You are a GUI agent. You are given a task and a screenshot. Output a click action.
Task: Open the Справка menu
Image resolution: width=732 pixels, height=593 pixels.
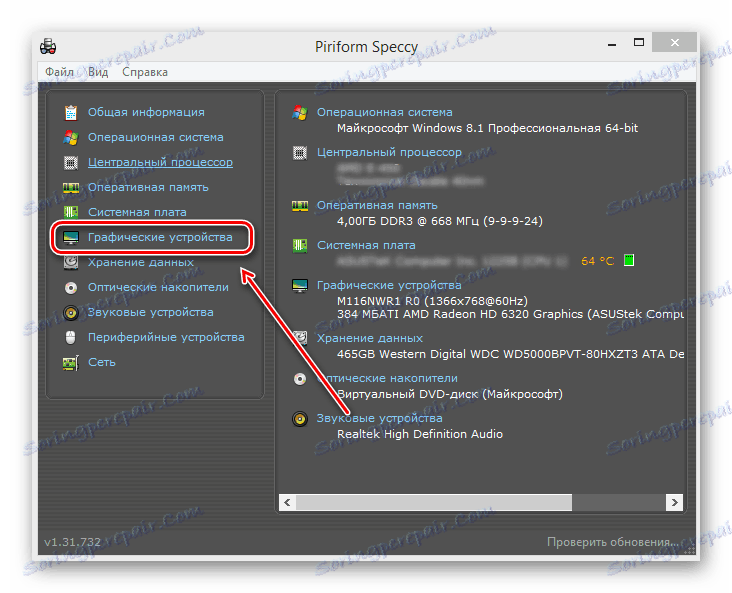(145, 72)
